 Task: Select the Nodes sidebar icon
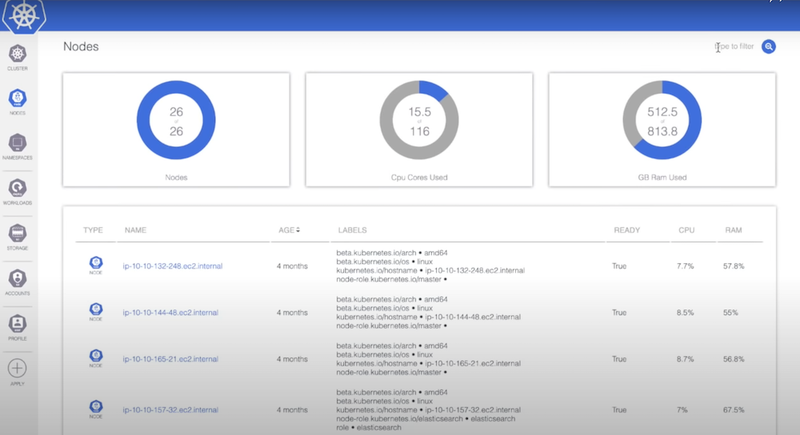coord(17,99)
